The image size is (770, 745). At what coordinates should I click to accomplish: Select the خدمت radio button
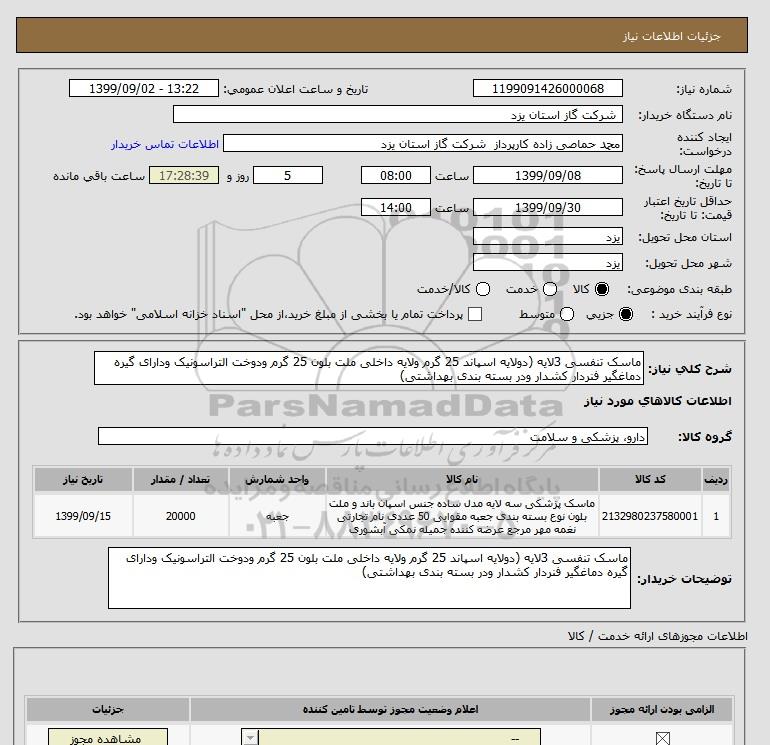pos(550,289)
